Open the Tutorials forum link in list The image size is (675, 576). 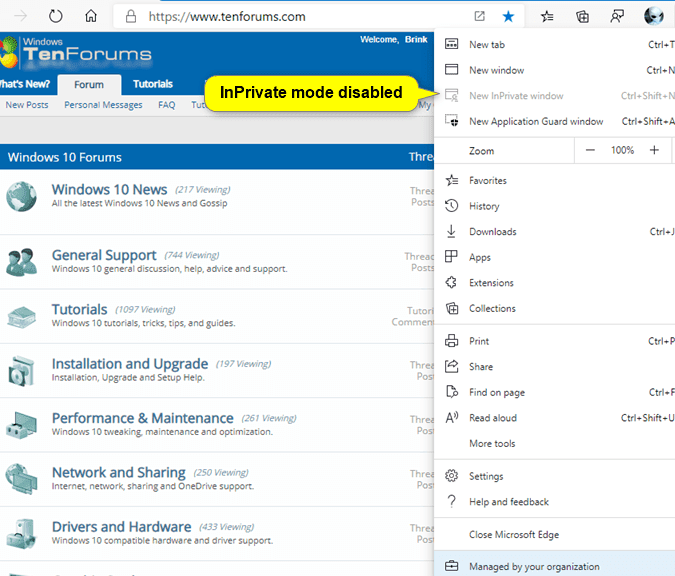79,309
